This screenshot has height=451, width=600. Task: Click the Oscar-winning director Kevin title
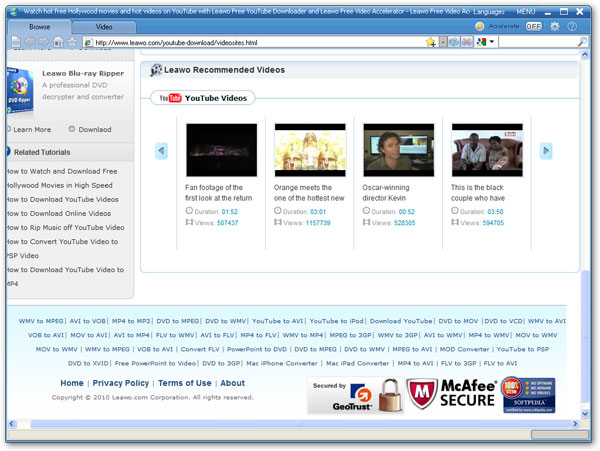click(x=386, y=193)
